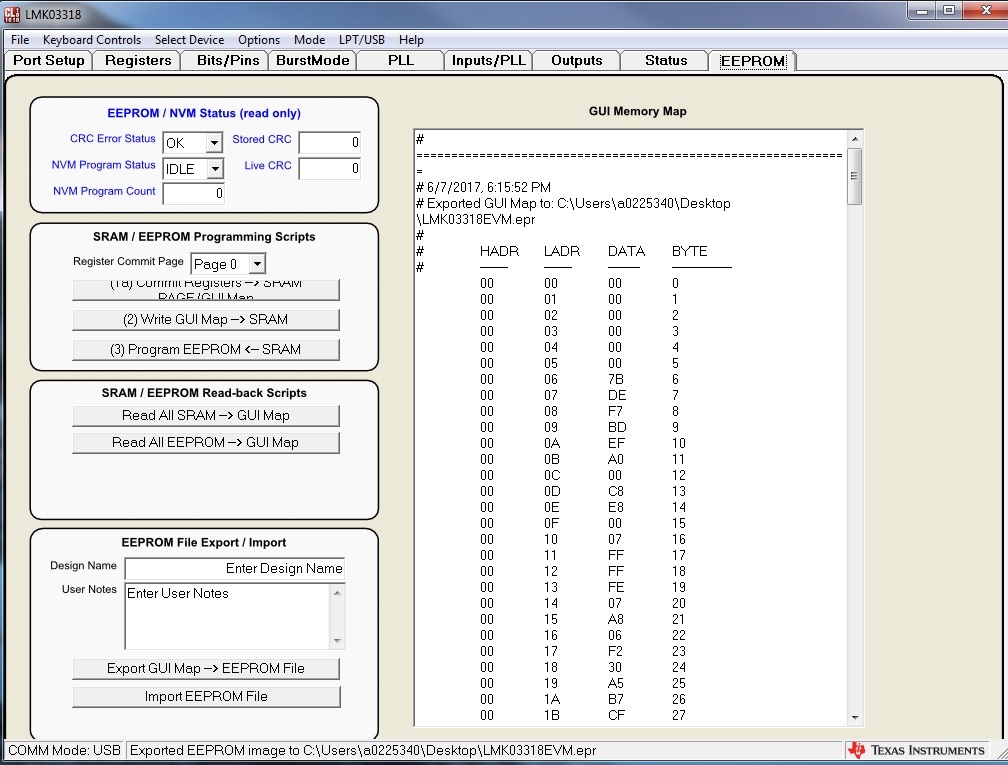Click DATA value C8 at LADR 0D
This screenshot has height=765, width=1008.
(x=616, y=492)
